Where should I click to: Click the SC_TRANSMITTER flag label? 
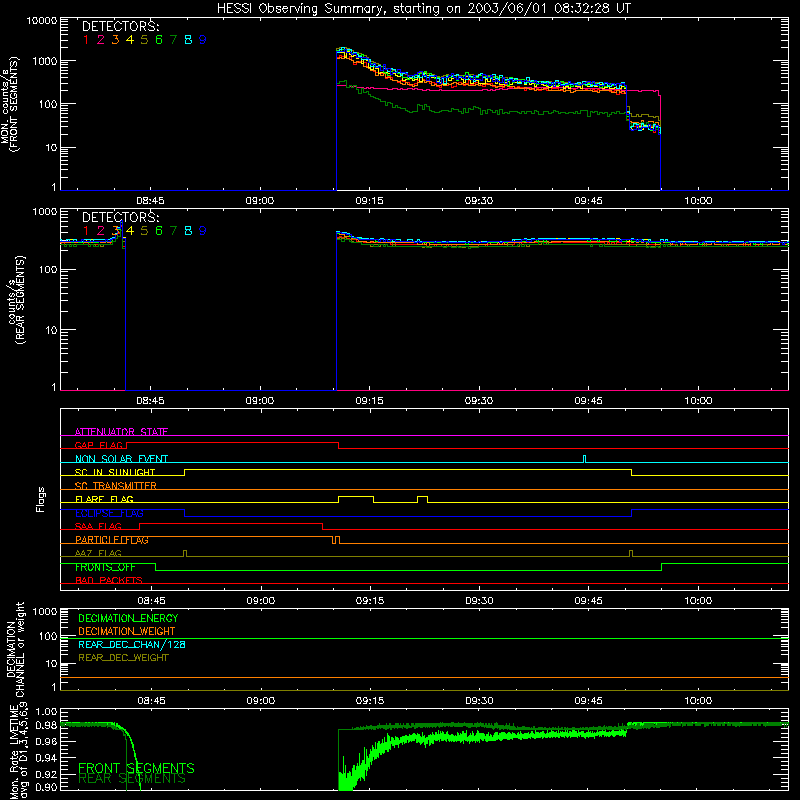pos(115,486)
